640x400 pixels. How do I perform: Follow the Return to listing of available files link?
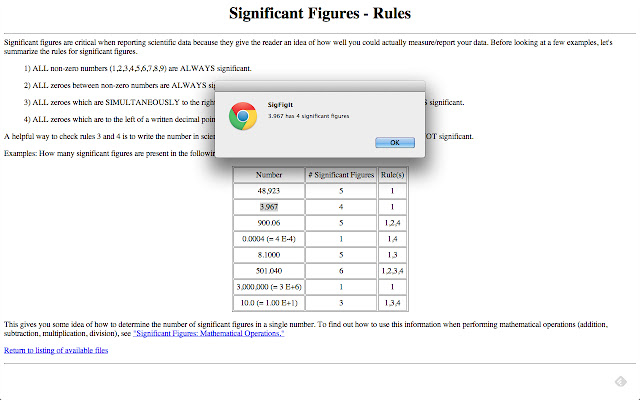(56, 350)
